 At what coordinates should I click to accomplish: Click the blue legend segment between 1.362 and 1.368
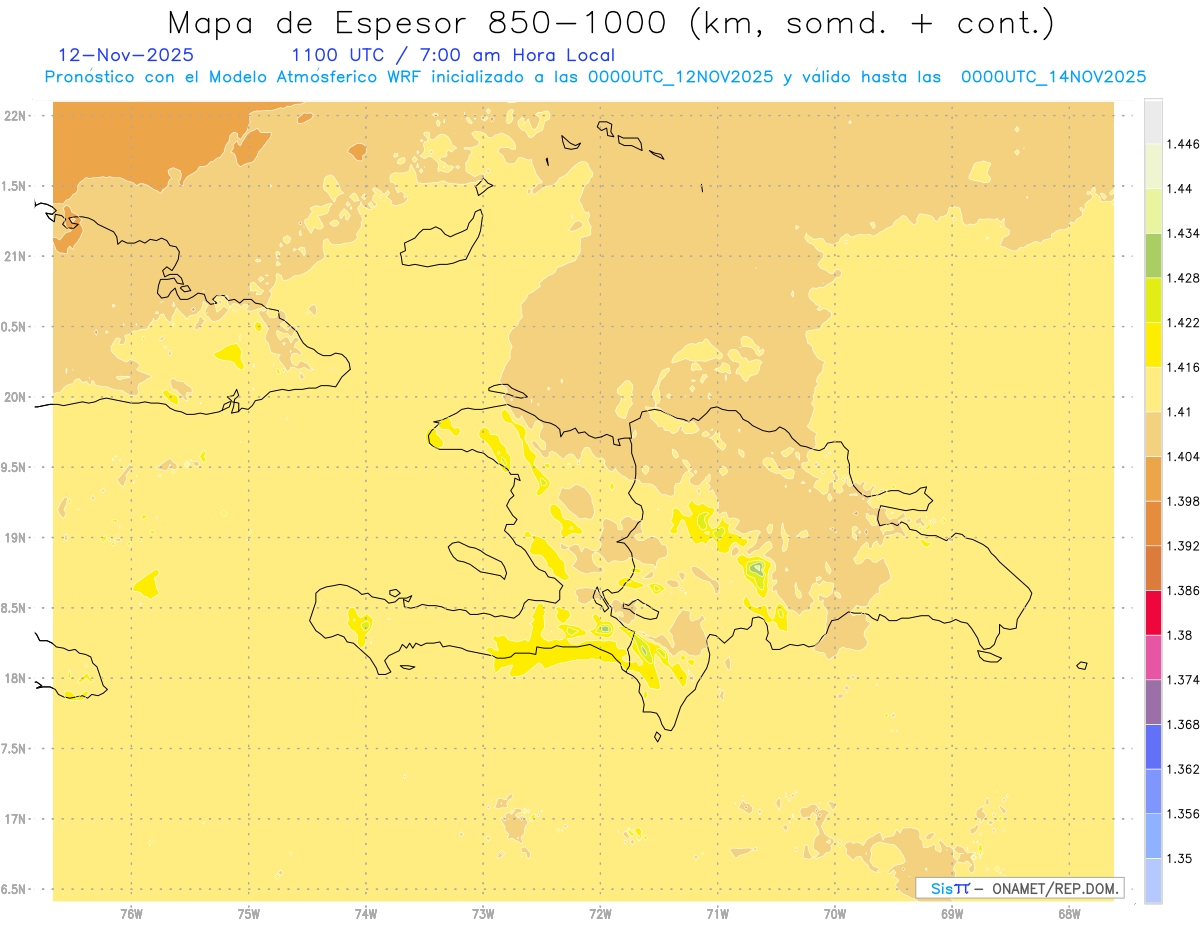coord(1153,747)
